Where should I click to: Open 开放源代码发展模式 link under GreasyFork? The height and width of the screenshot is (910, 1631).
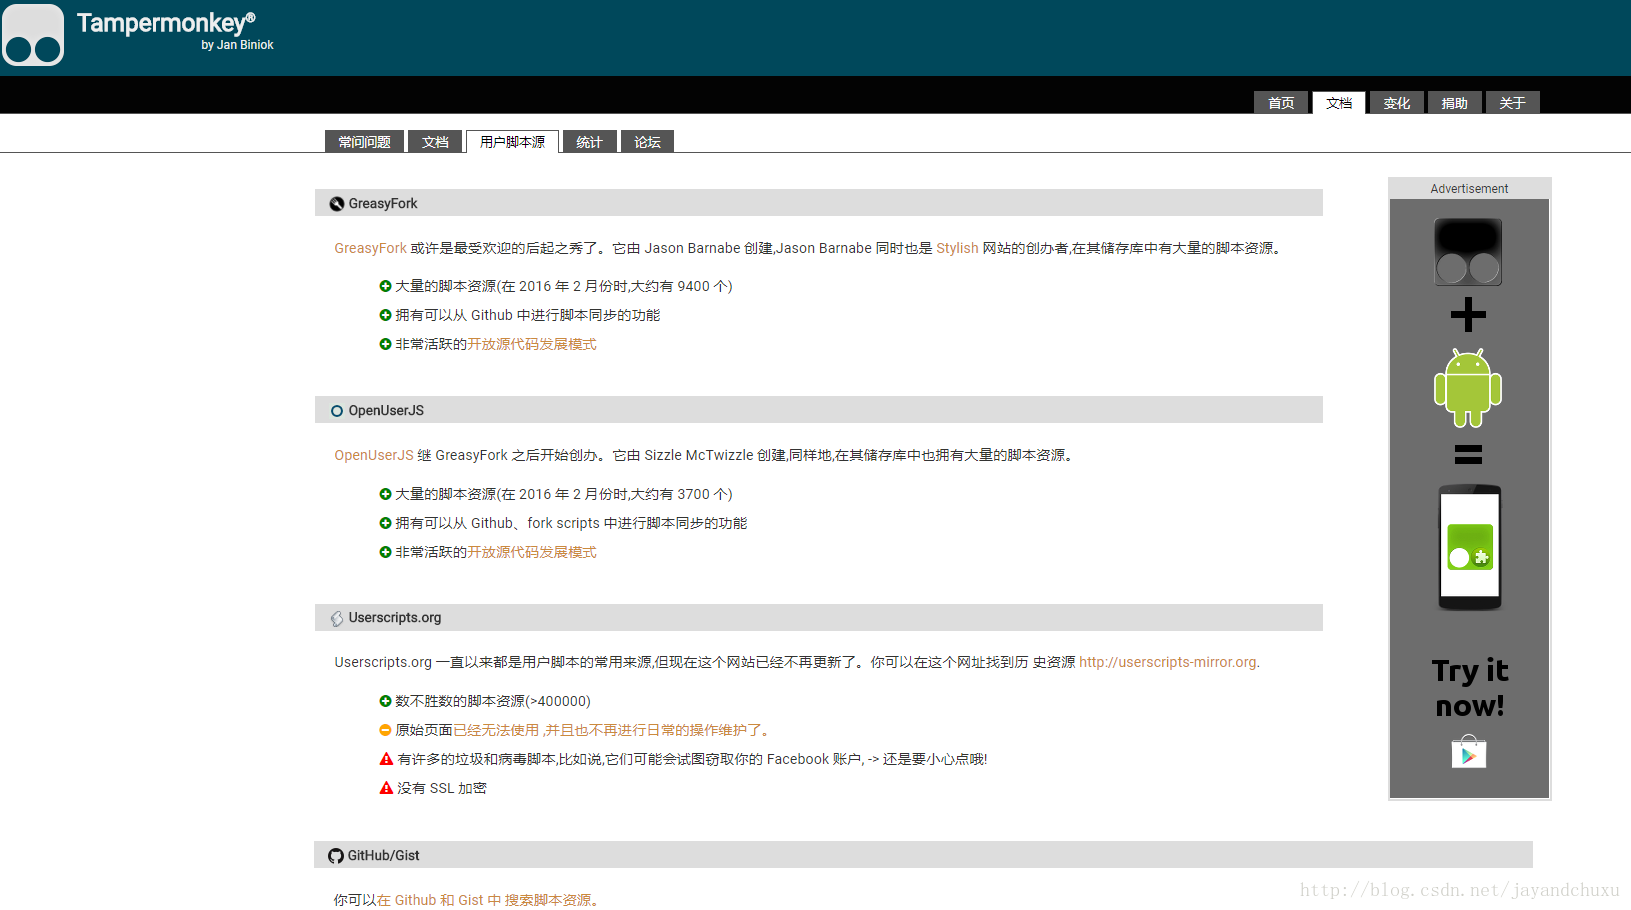coord(532,344)
